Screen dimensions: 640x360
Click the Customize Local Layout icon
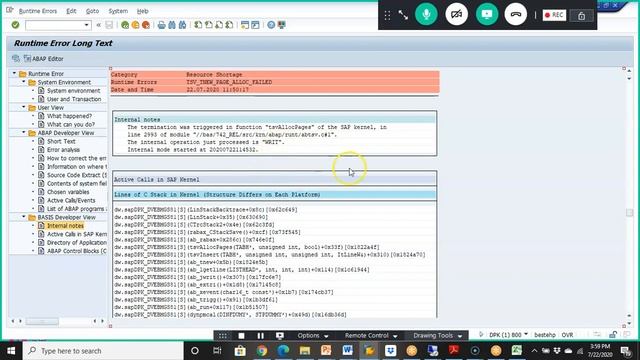coord(282,25)
